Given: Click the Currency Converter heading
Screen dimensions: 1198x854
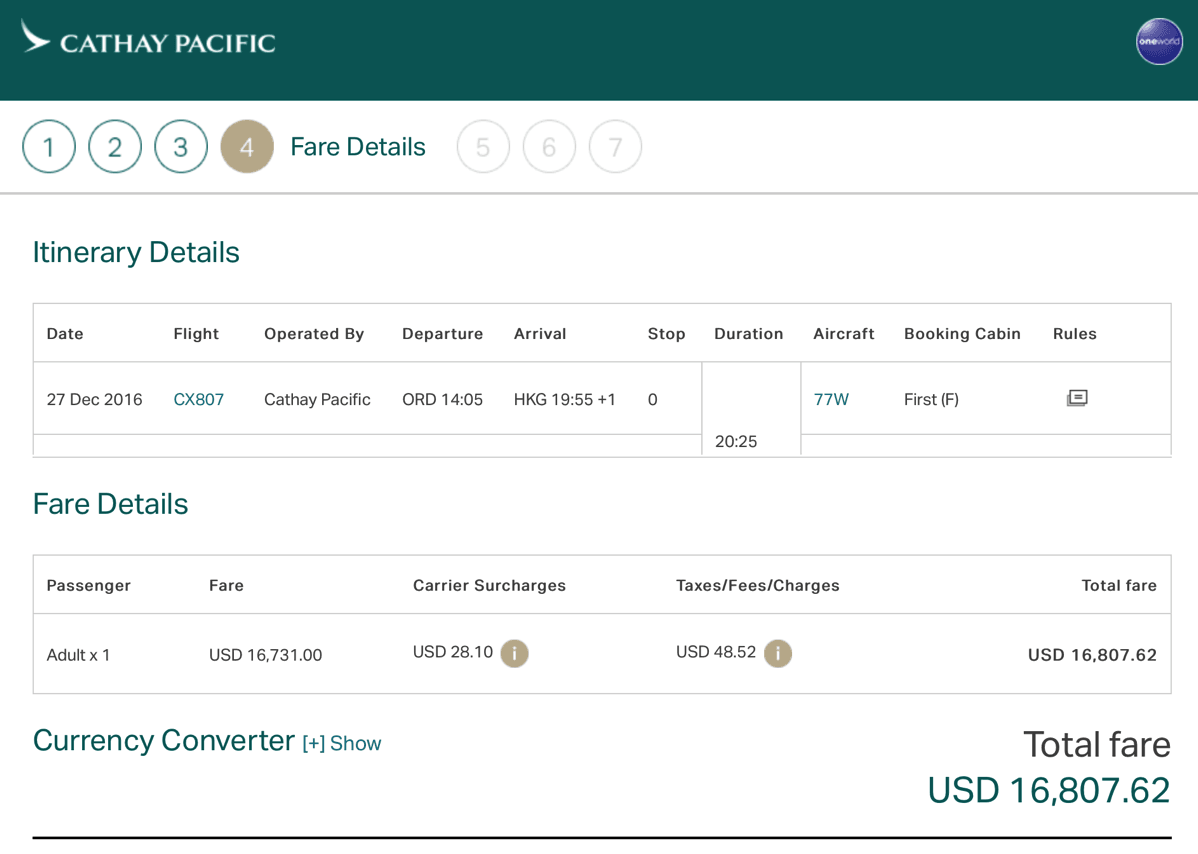Looking at the screenshot, I should click(x=164, y=740).
